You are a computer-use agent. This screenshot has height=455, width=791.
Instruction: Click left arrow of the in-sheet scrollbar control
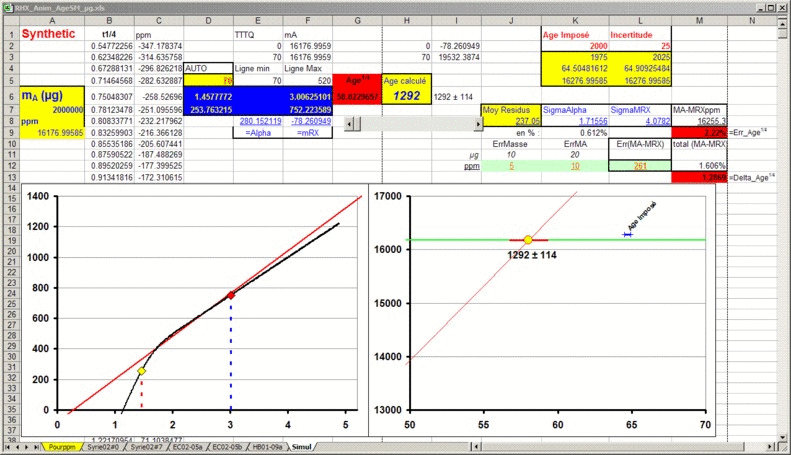tap(349, 124)
